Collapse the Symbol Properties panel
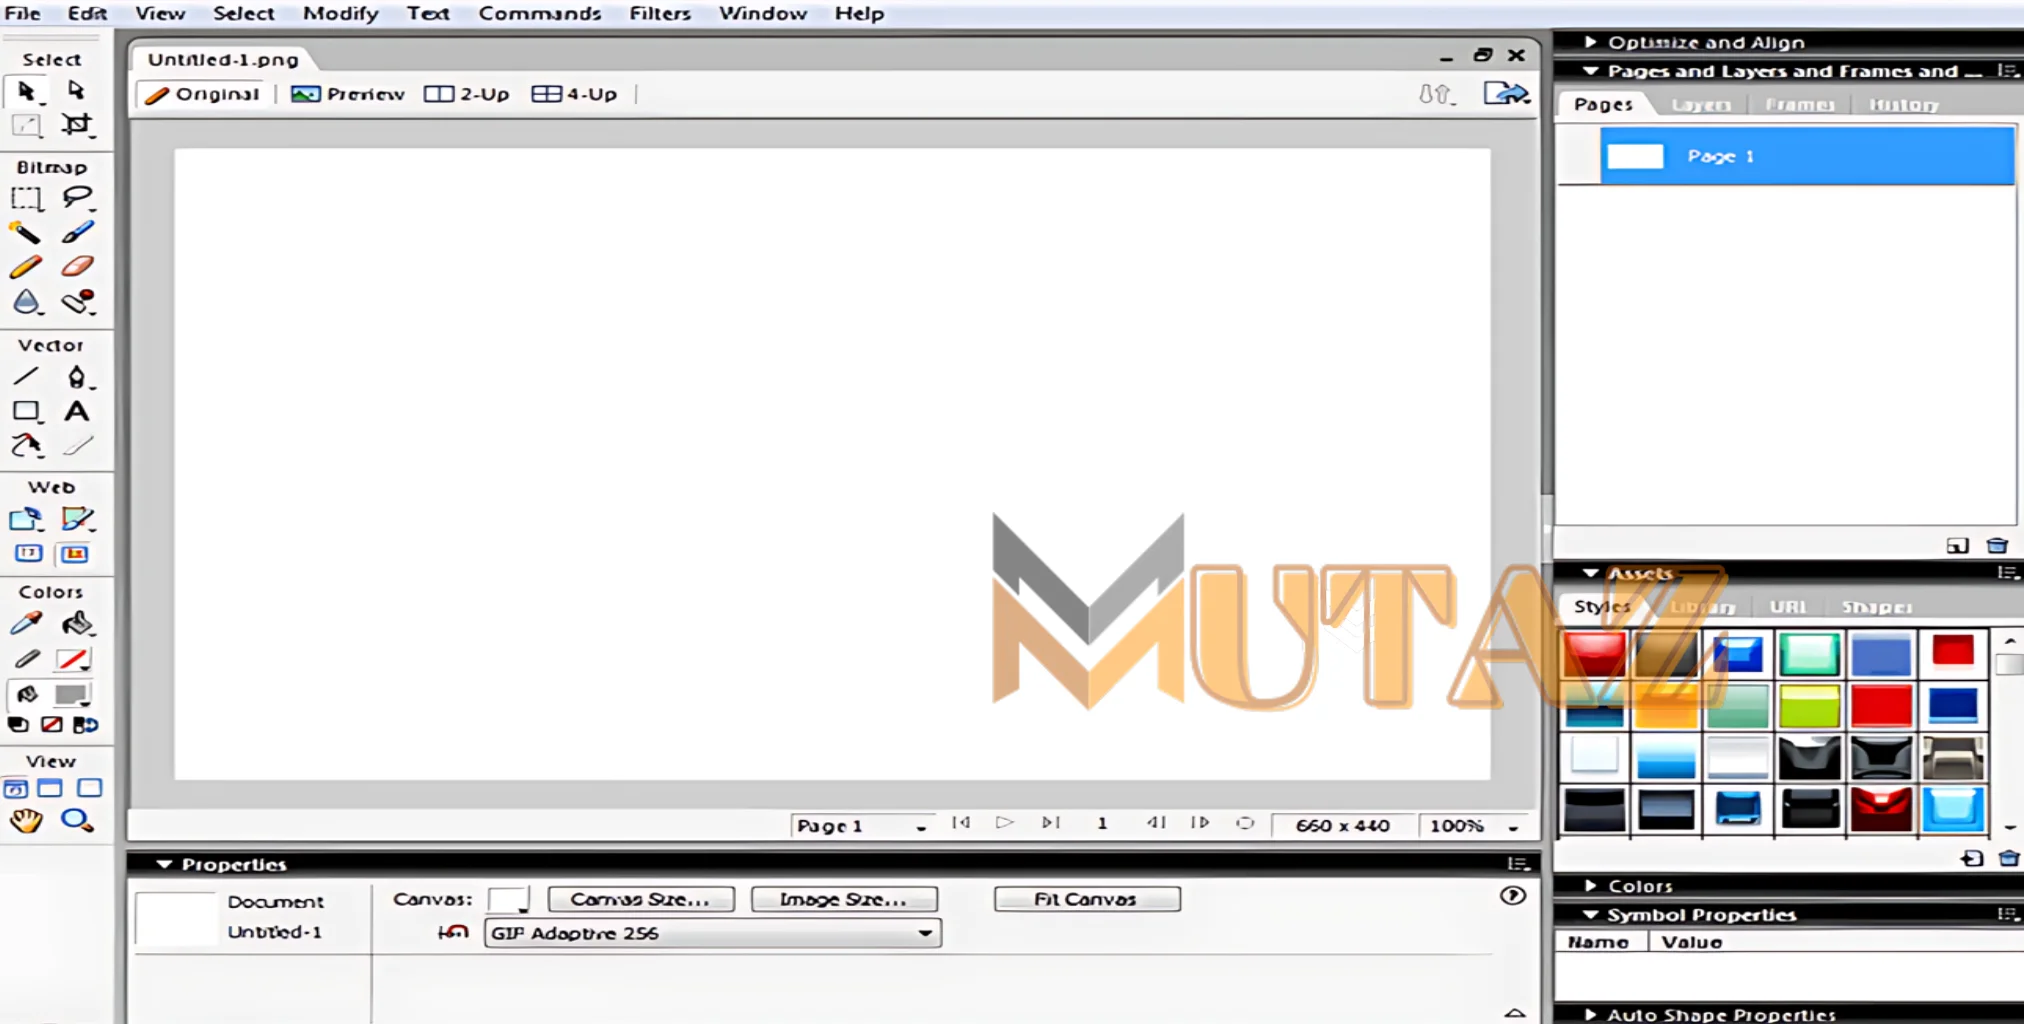This screenshot has width=2024, height=1024. coord(1590,915)
